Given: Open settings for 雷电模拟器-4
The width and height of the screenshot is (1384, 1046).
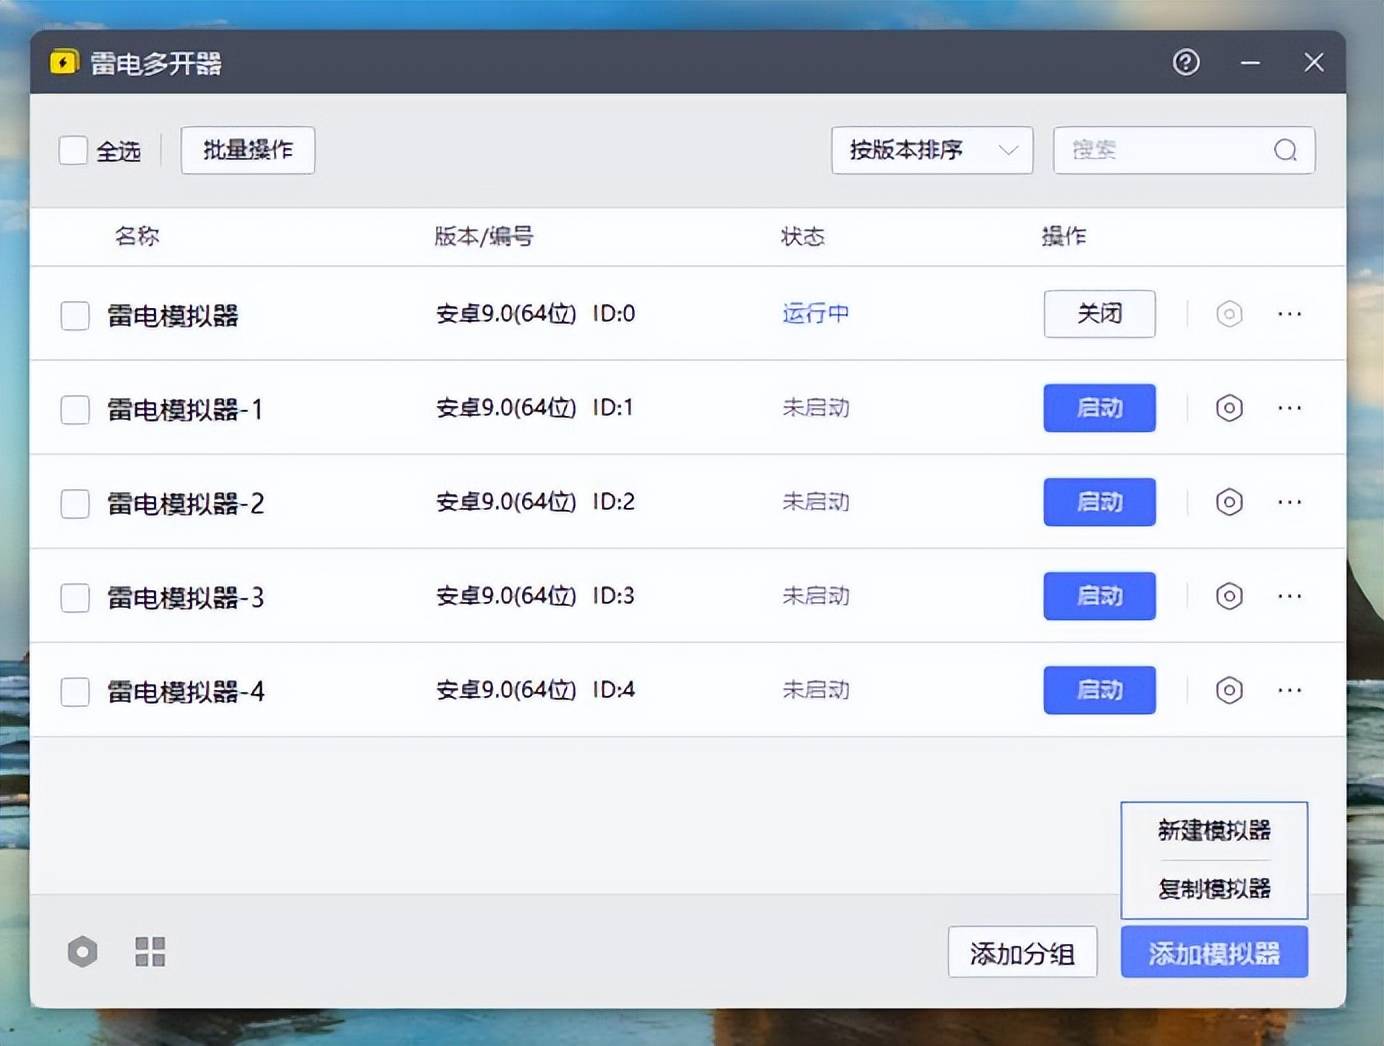Looking at the screenshot, I should (1229, 690).
